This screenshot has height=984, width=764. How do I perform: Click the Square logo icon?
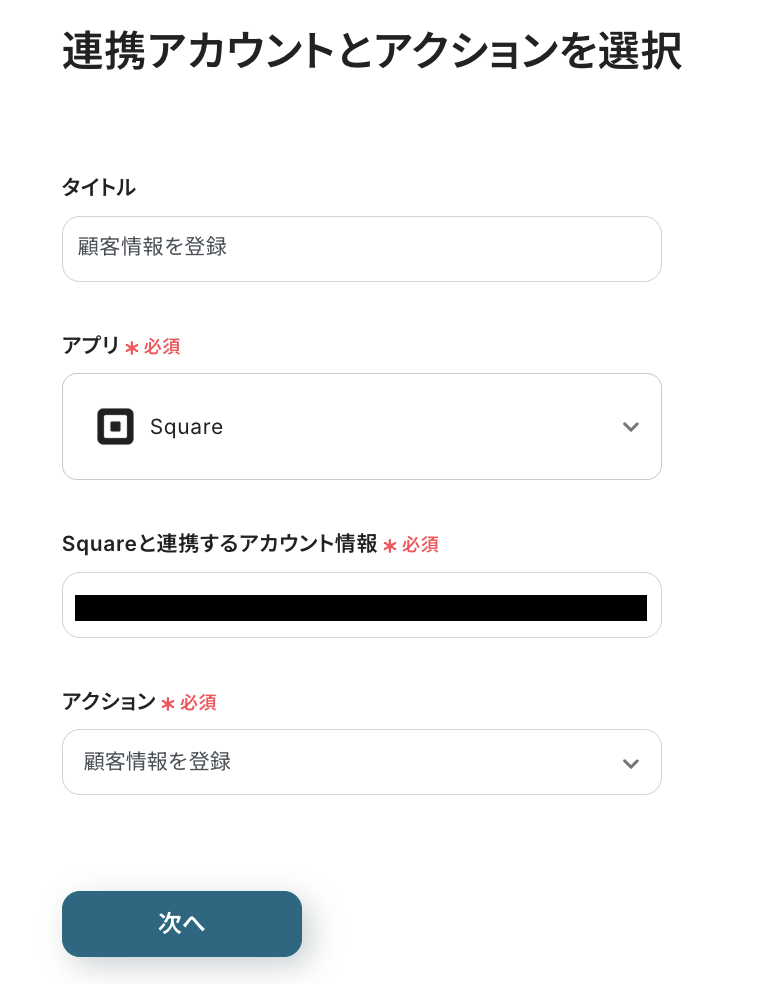click(x=115, y=427)
